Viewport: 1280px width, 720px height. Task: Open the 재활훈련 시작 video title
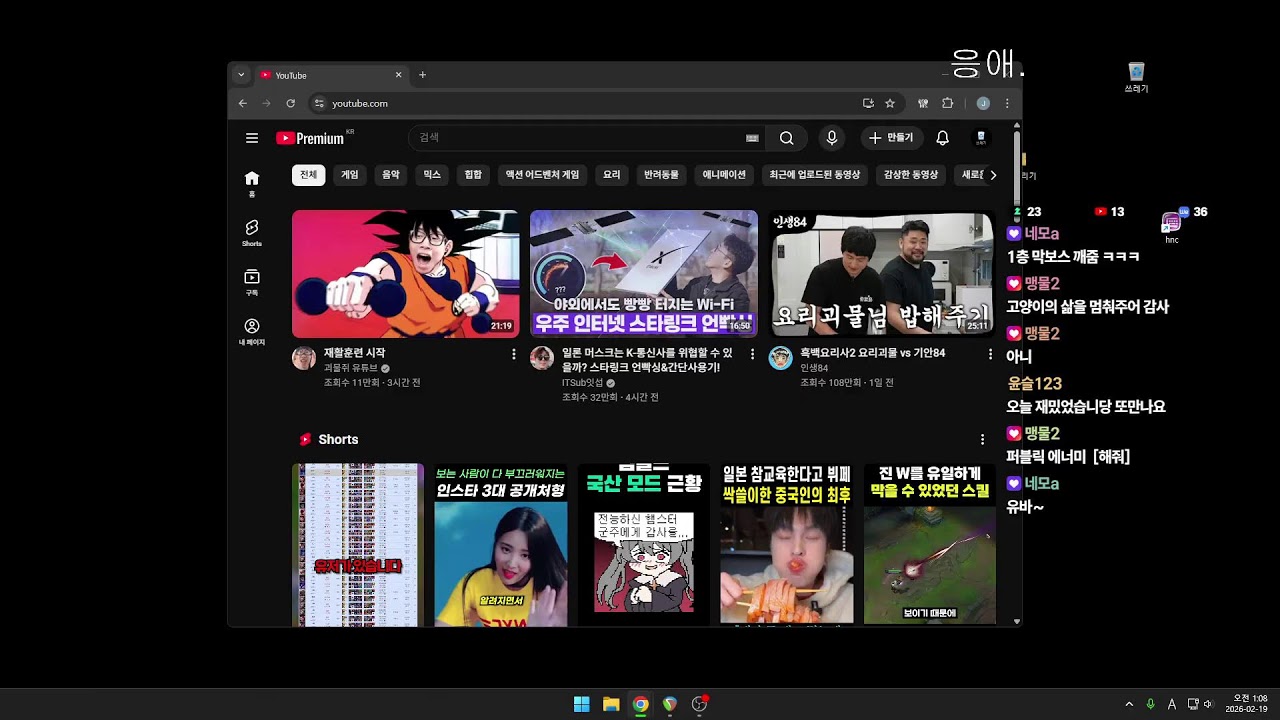354,353
